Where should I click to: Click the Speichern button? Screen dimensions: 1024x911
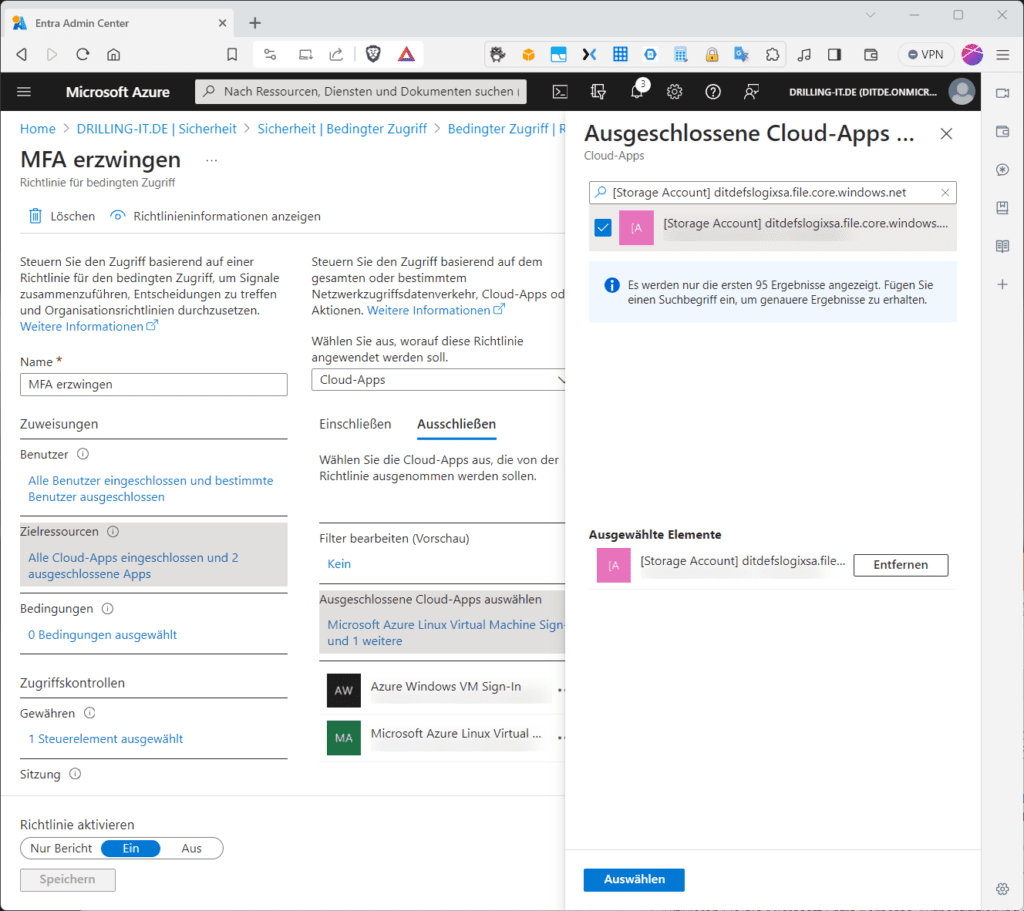68,880
